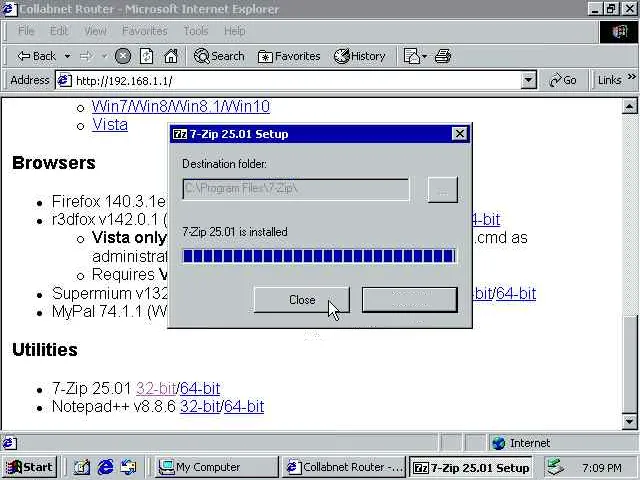Click the Supermium 64-bit link
The height and width of the screenshot is (480, 640).
(516, 293)
